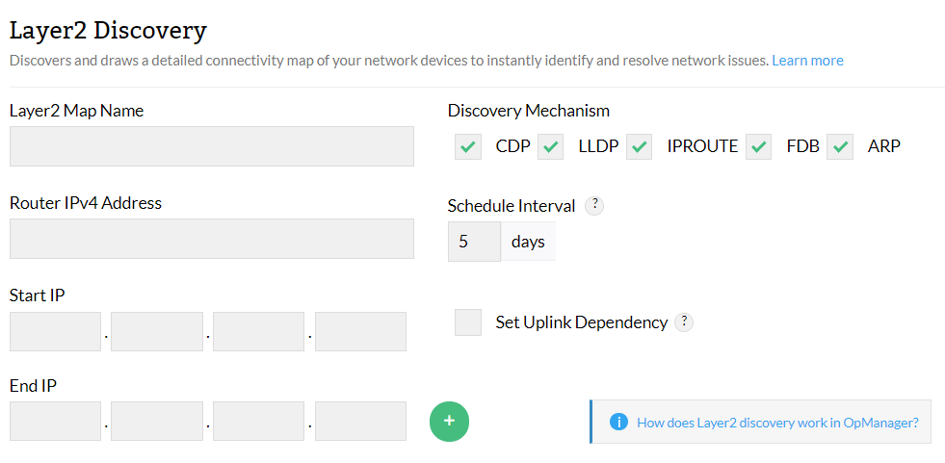945x463 pixels.
Task: Click the Schedule Interval help icon
Action: click(594, 205)
